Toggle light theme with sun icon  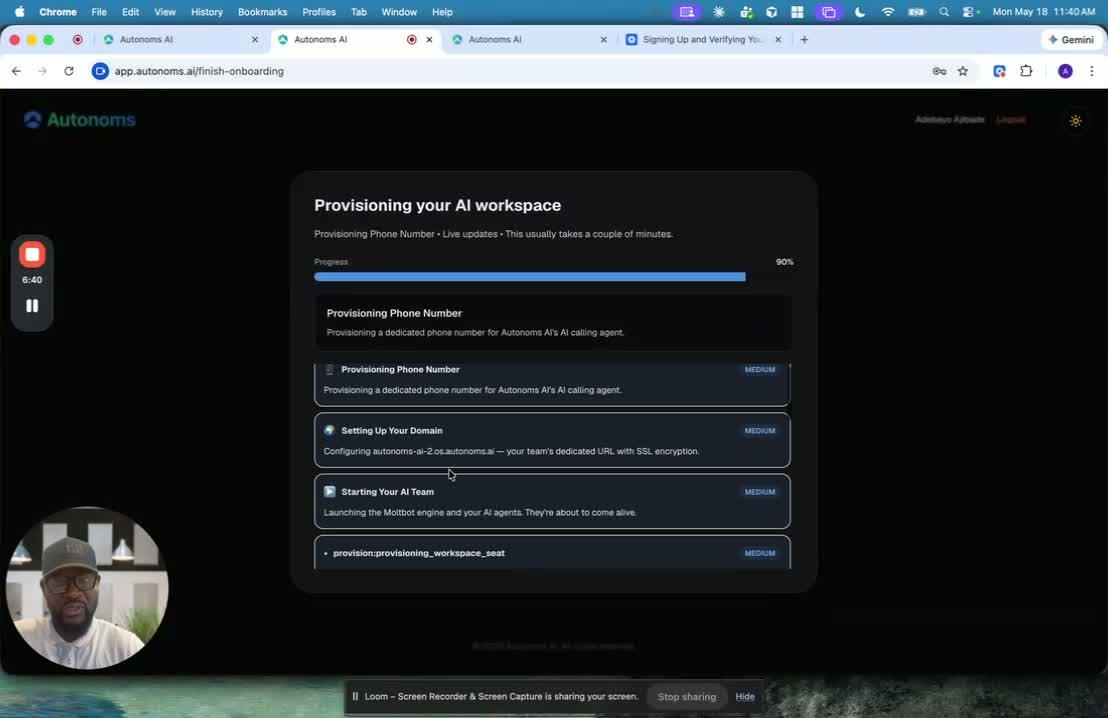[1075, 121]
